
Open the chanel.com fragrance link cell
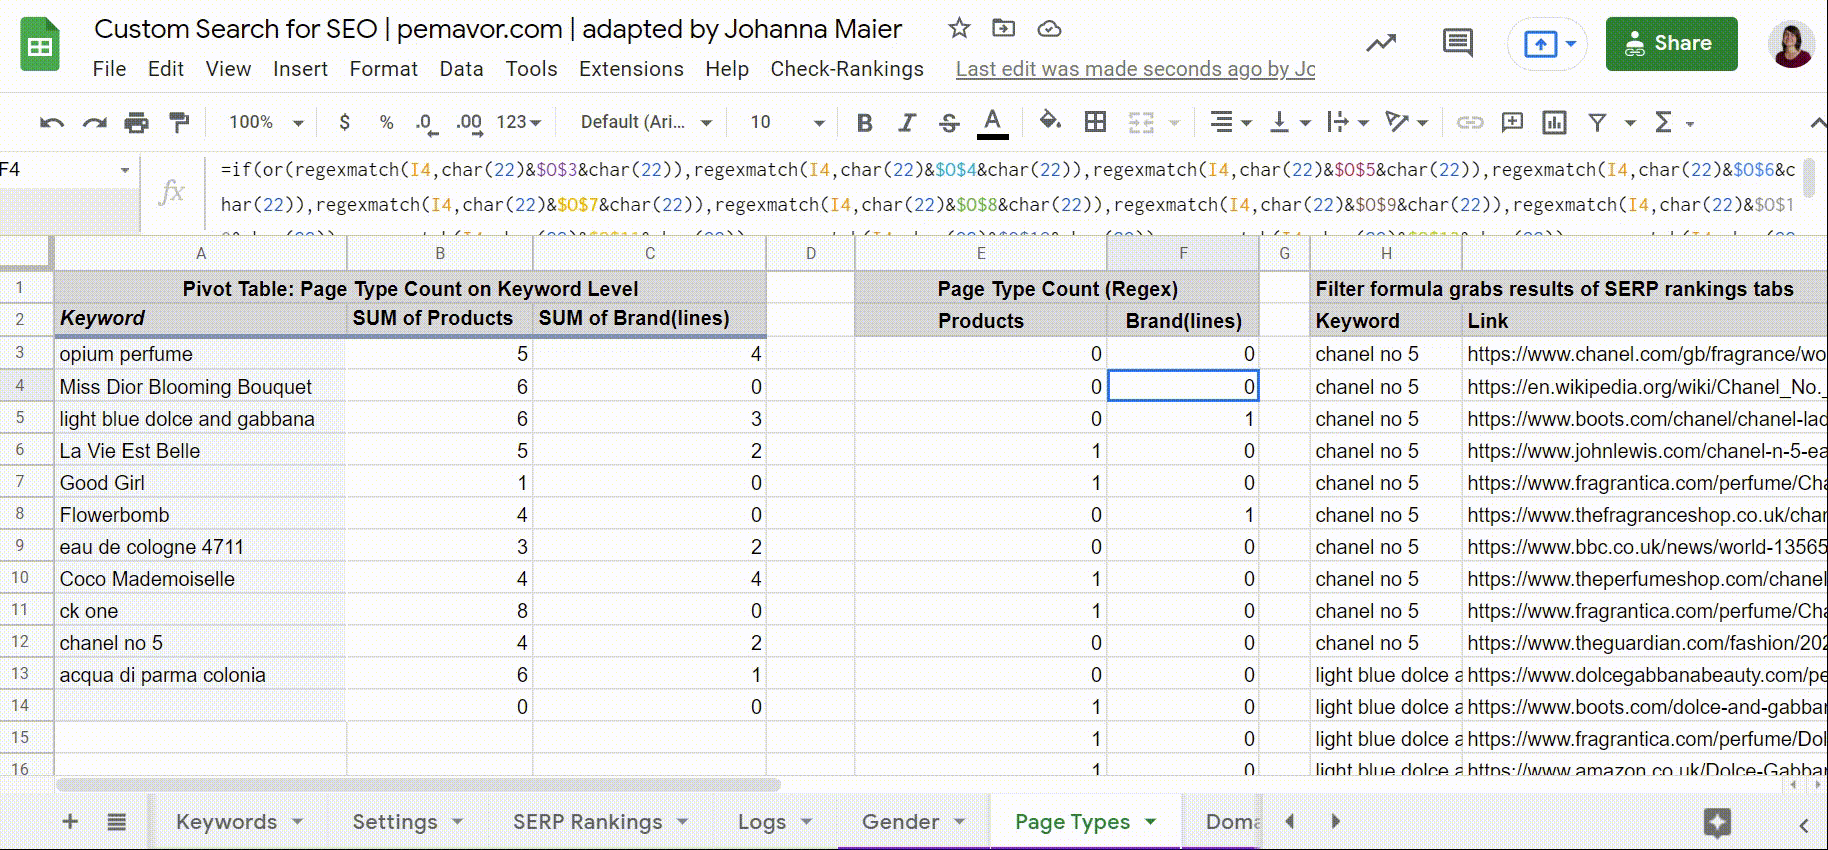point(1645,354)
